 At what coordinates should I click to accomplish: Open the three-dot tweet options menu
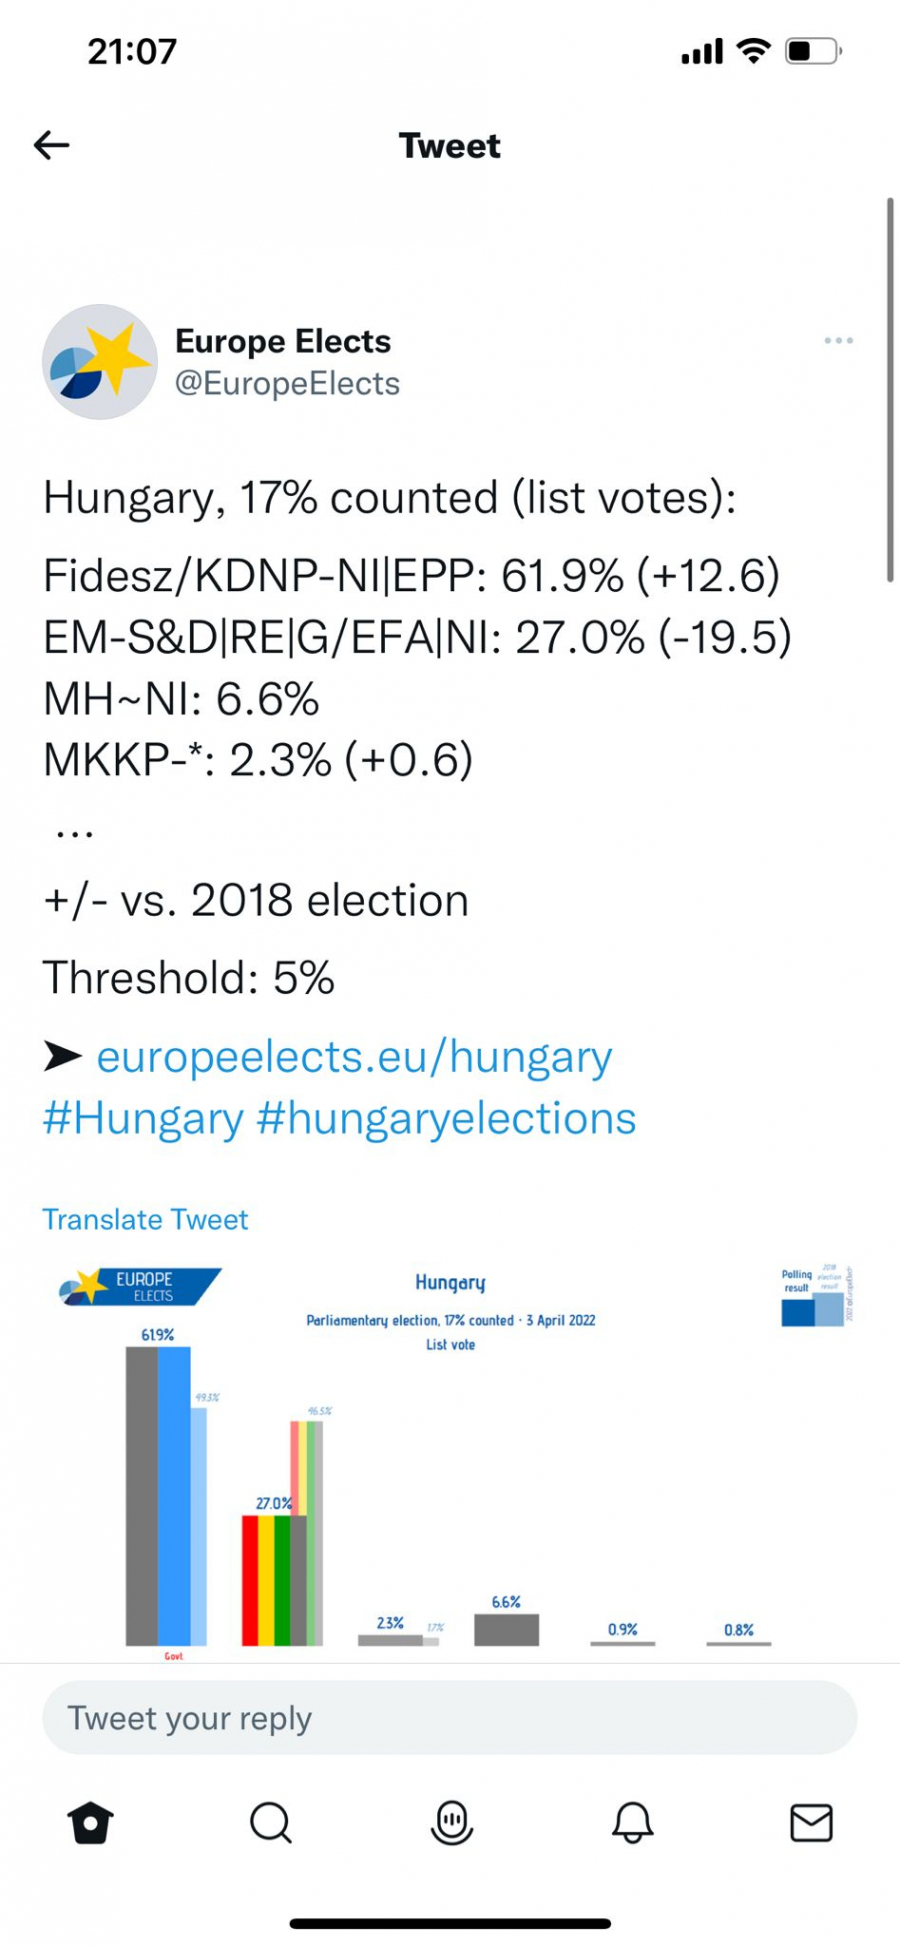pos(838,341)
